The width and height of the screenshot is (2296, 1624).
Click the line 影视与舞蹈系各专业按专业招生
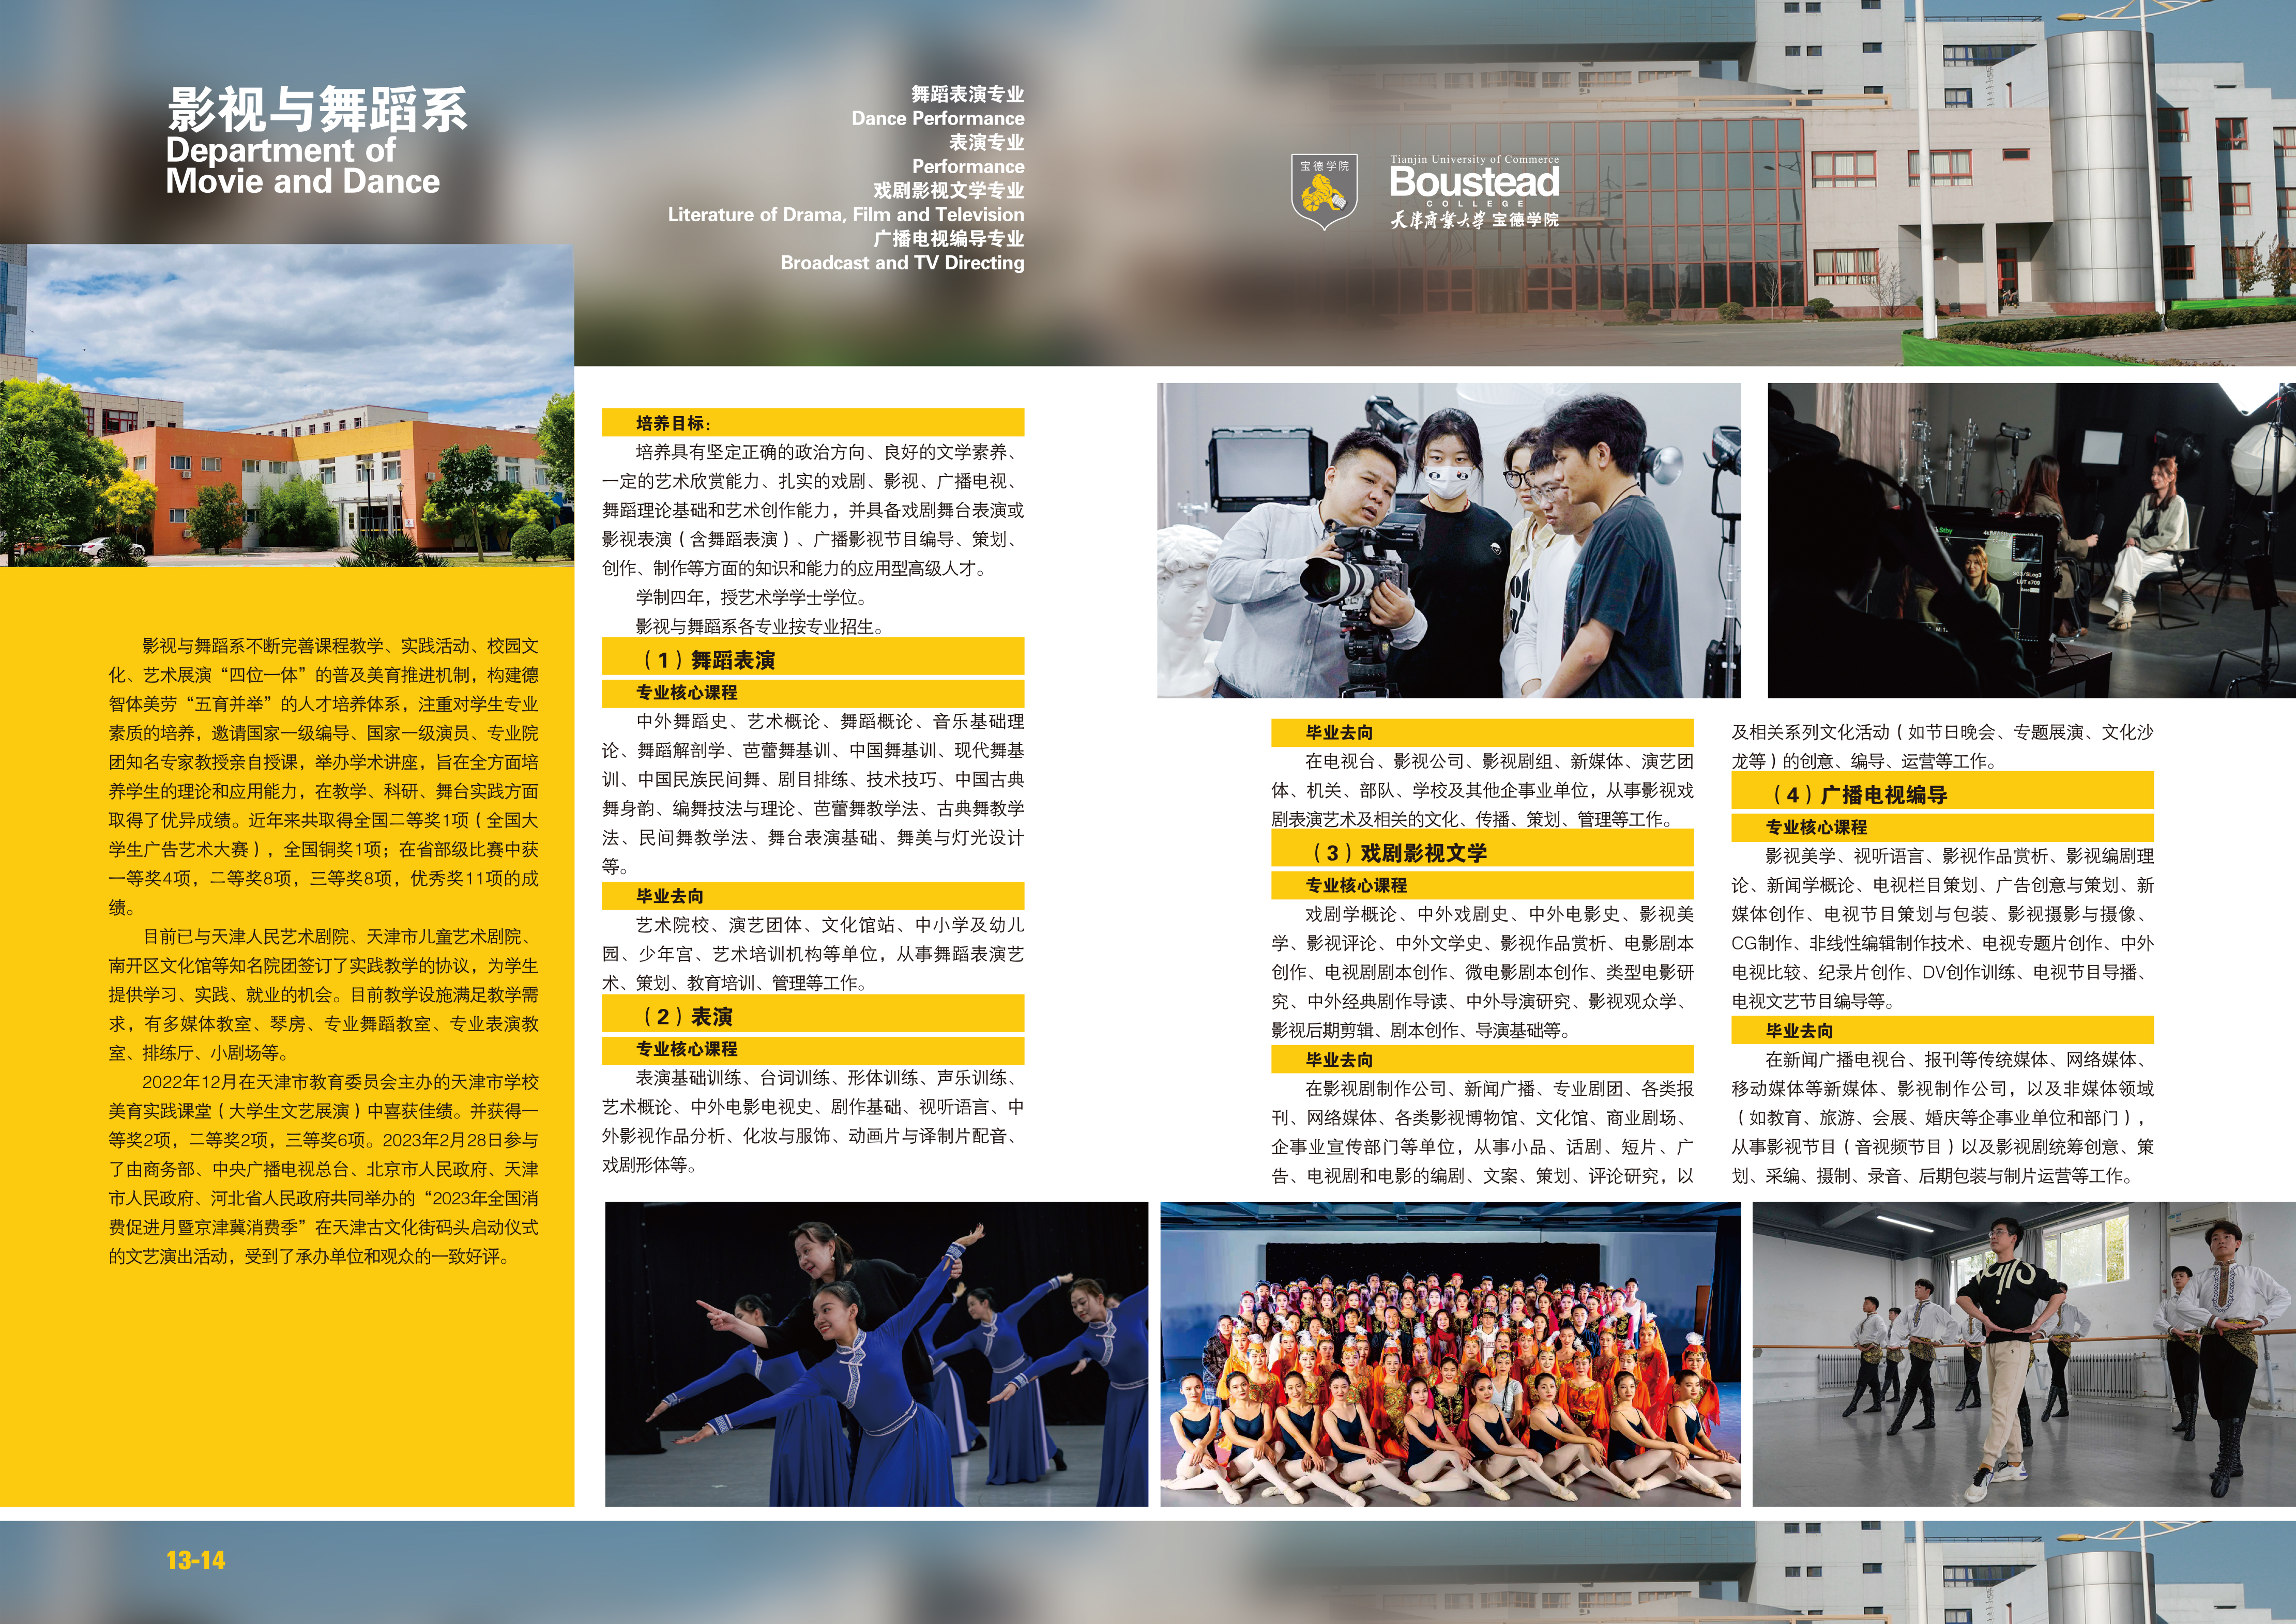pos(760,627)
